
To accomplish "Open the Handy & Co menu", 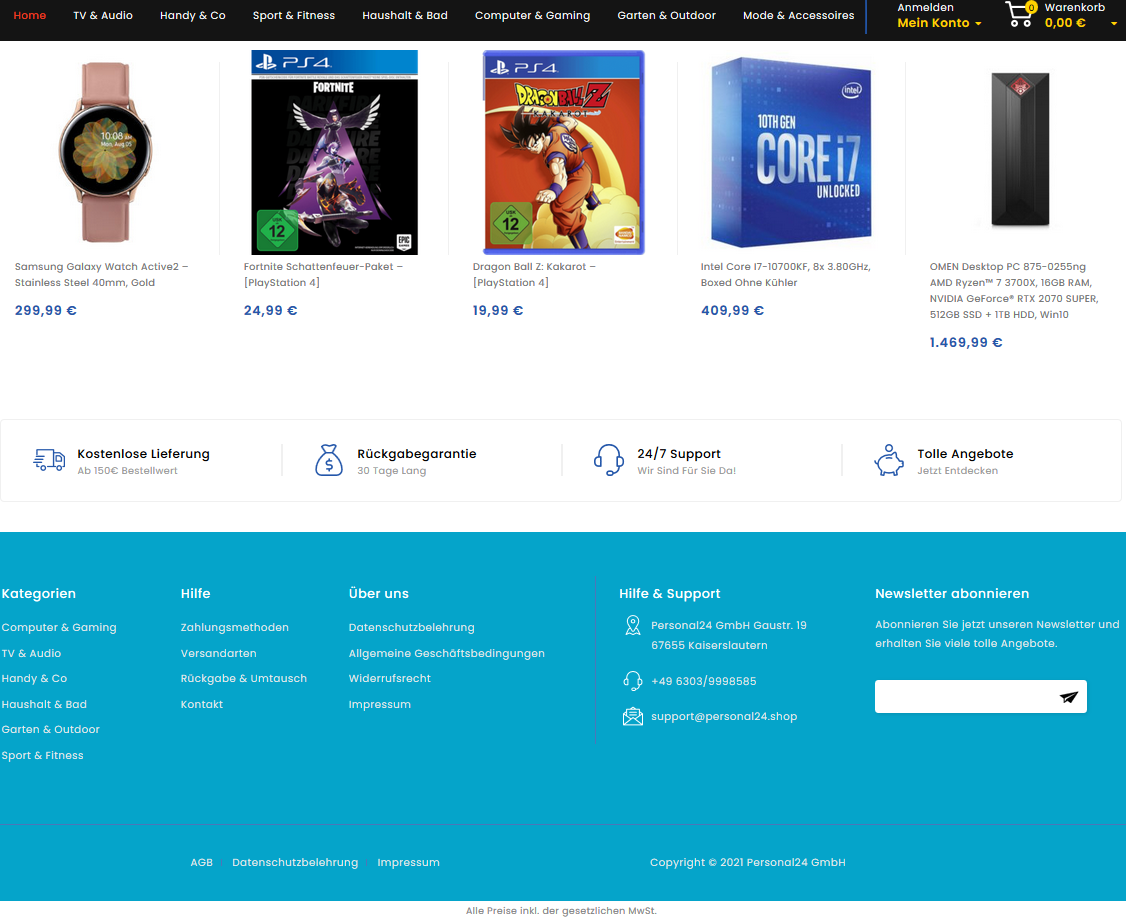I will (x=192, y=15).
